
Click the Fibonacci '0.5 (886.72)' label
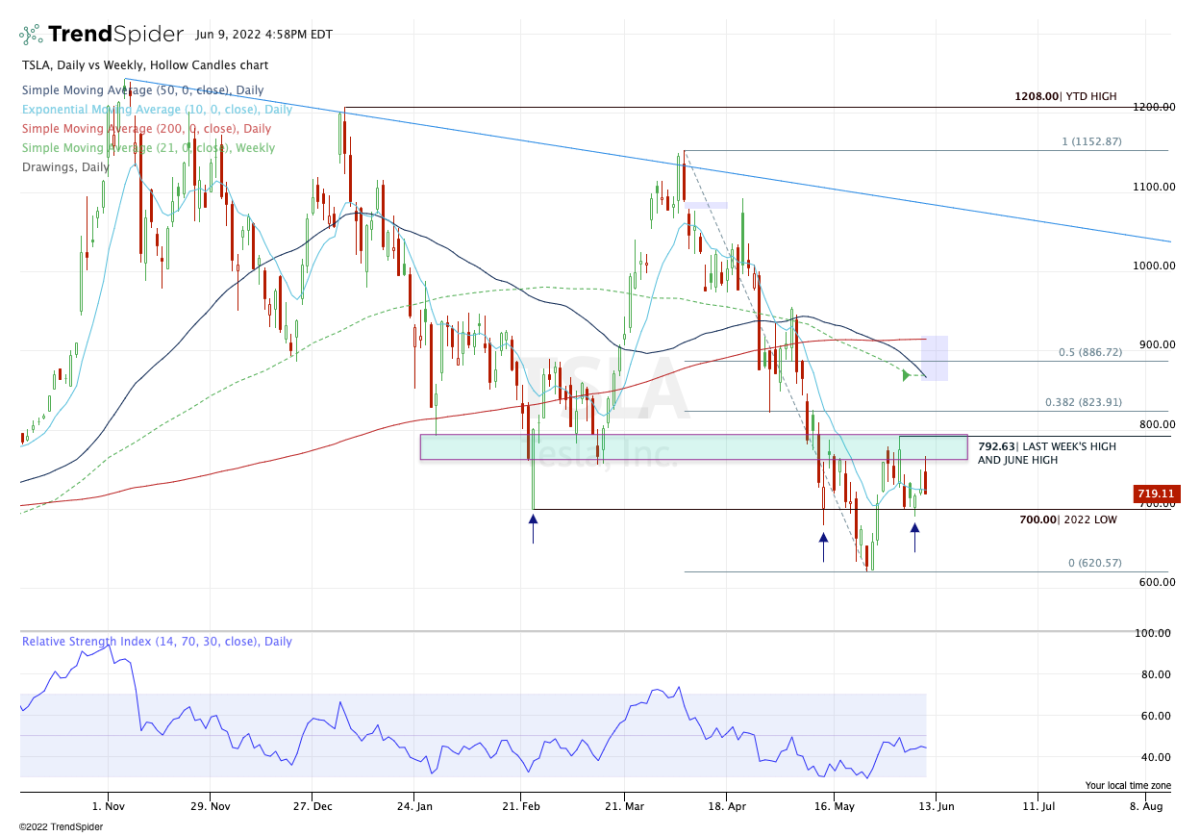(1090, 354)
